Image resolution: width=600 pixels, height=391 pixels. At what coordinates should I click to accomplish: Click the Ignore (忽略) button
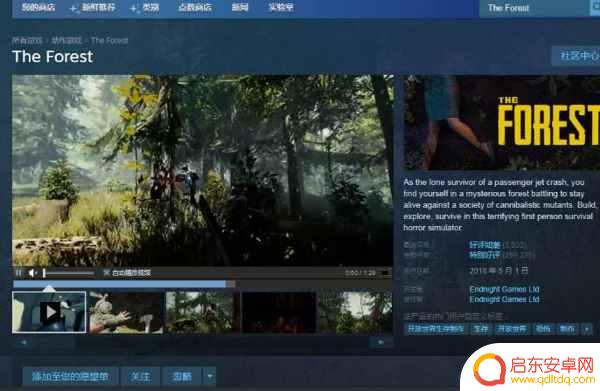[x=182, y=376]
